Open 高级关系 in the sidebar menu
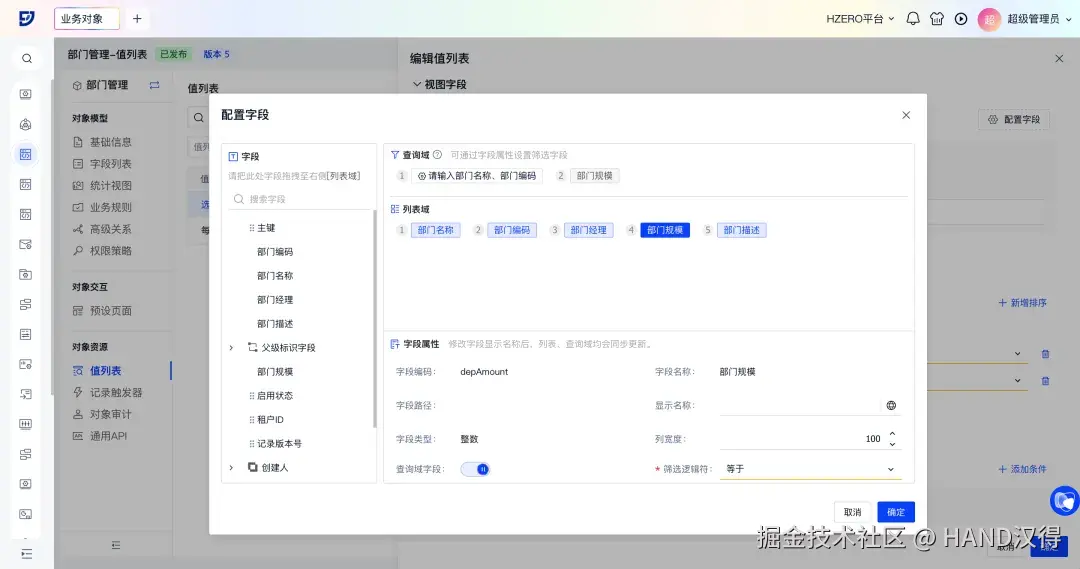 (x=110, y=229)
